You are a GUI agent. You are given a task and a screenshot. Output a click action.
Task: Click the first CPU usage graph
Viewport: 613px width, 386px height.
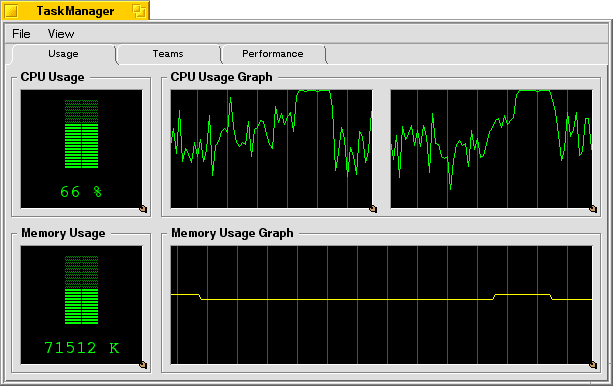[x=271, y=149]
